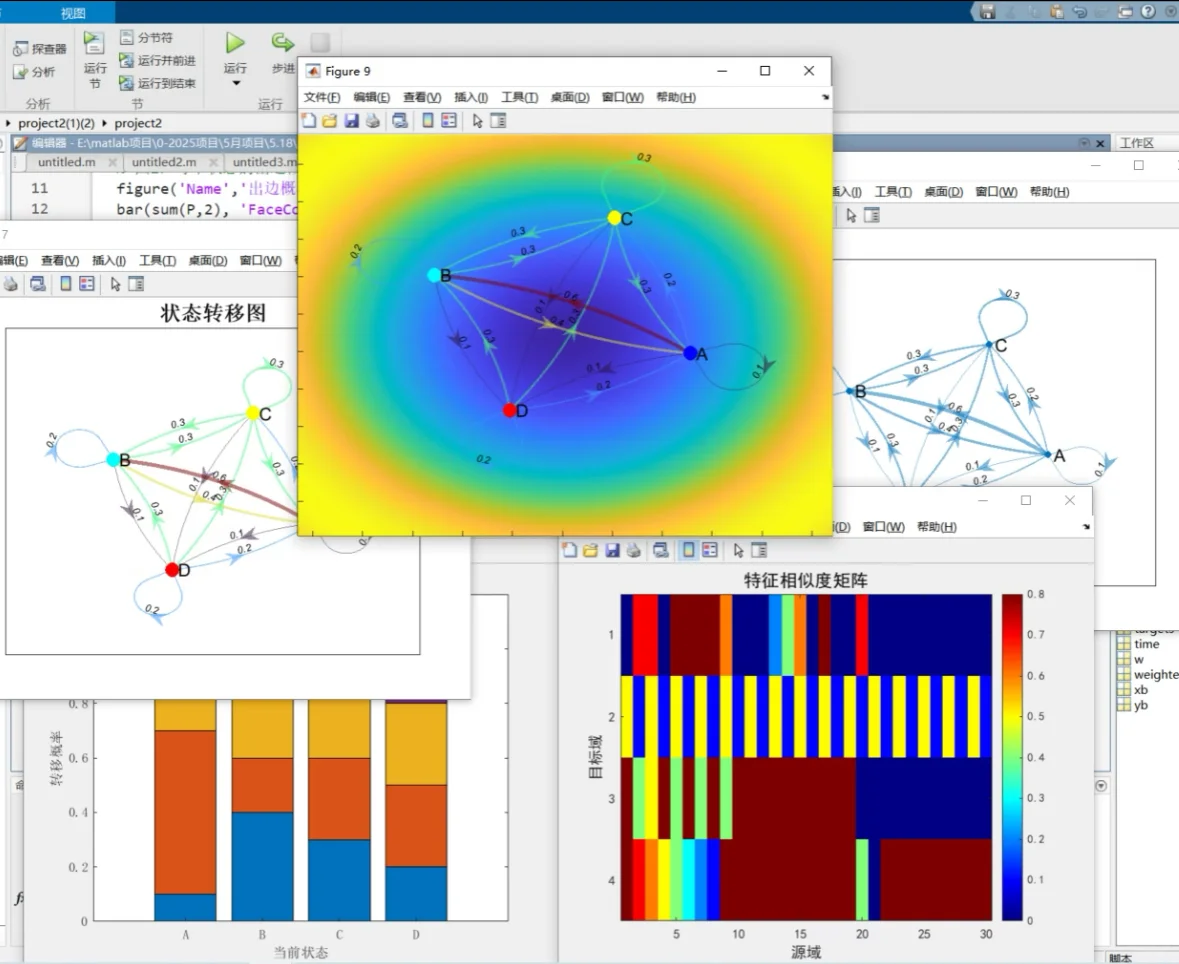This screenshot has height=964, width=1179.
Task: Select workspace variable xb
Action: coord(1133,690)
